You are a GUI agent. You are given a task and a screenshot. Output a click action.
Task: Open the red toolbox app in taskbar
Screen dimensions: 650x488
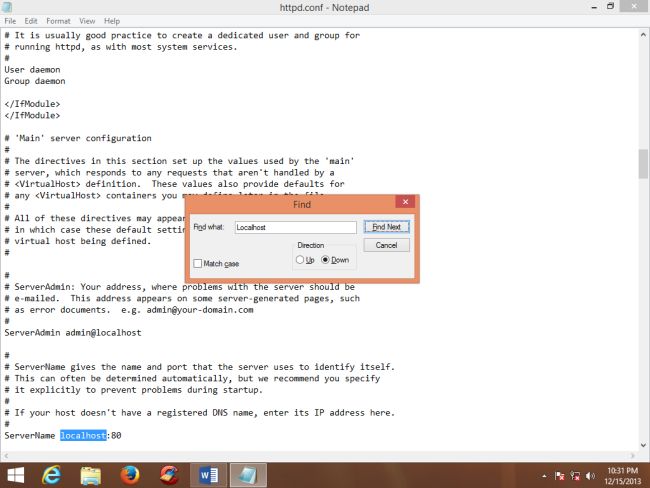coord(169,475)
